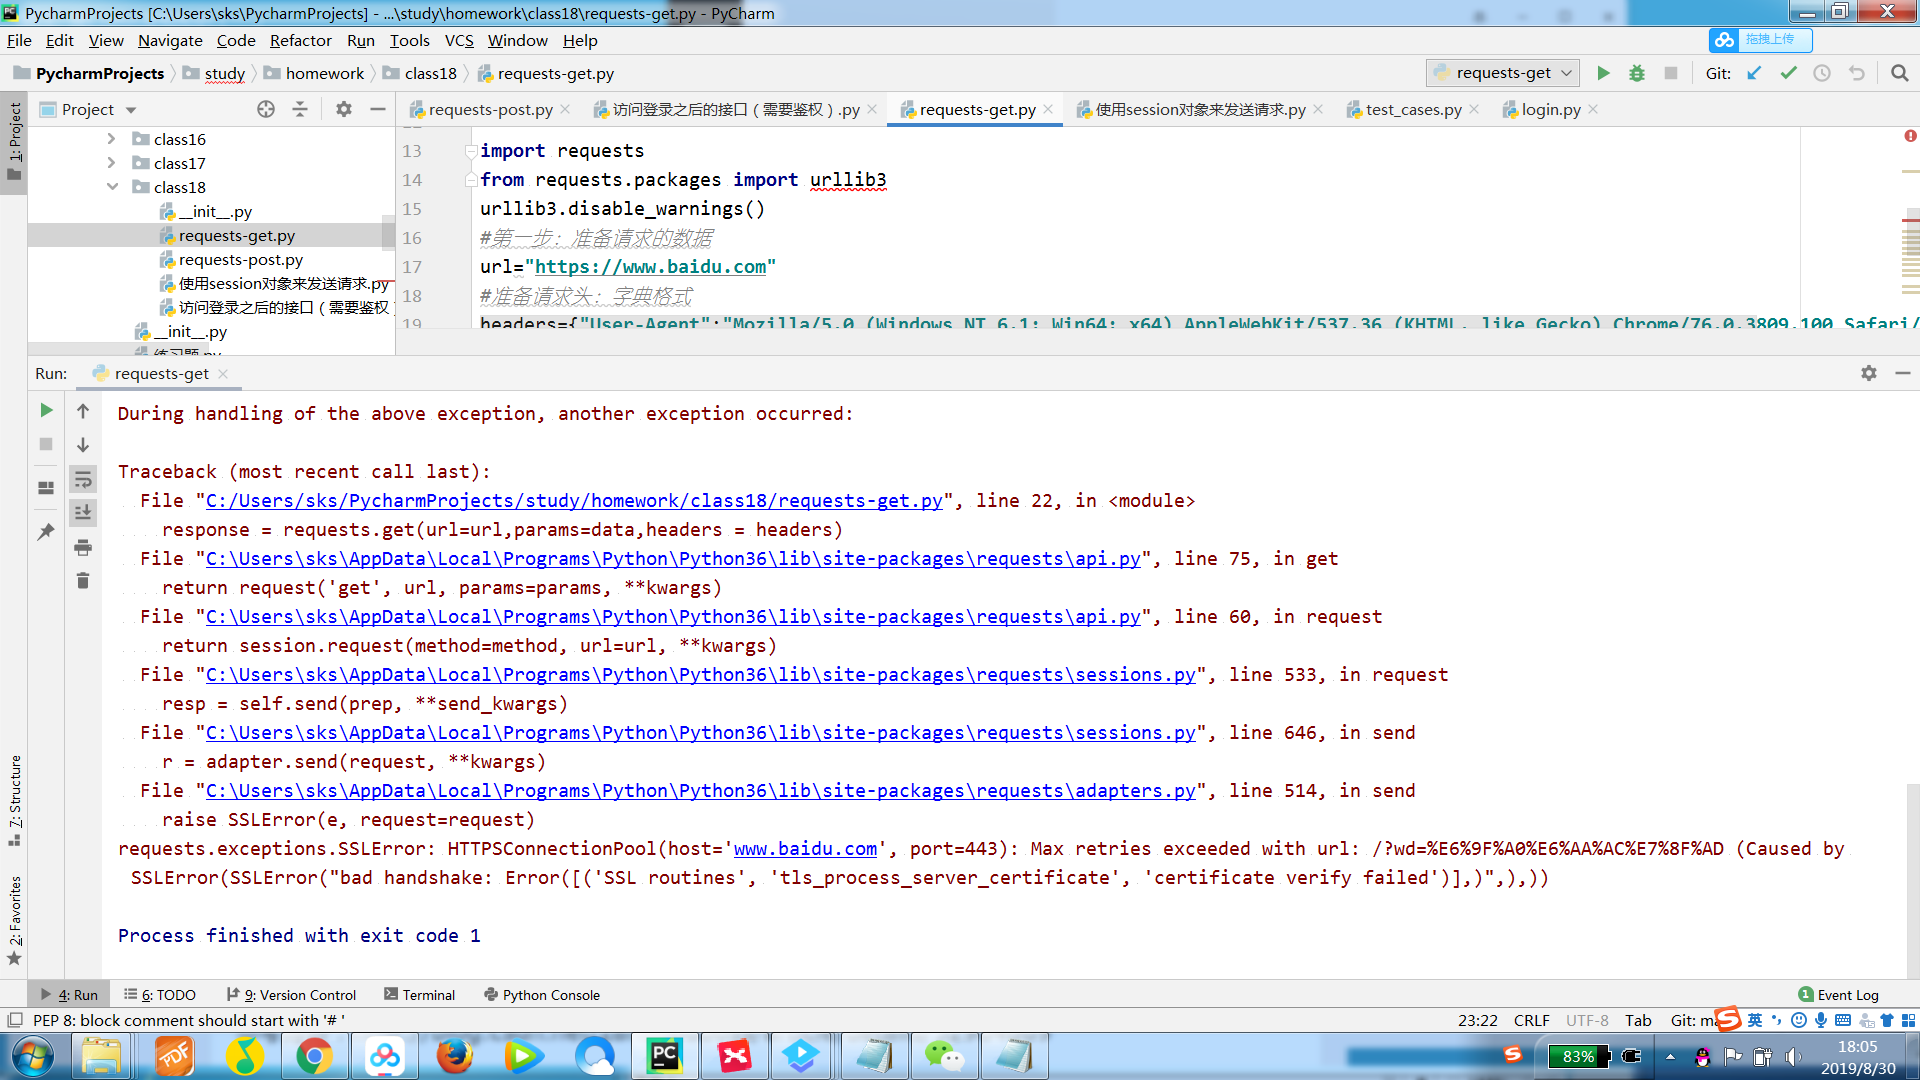Toggle scroll-to-end in the Run console
The image size is (1920, 1080).
tap(83, 512)
